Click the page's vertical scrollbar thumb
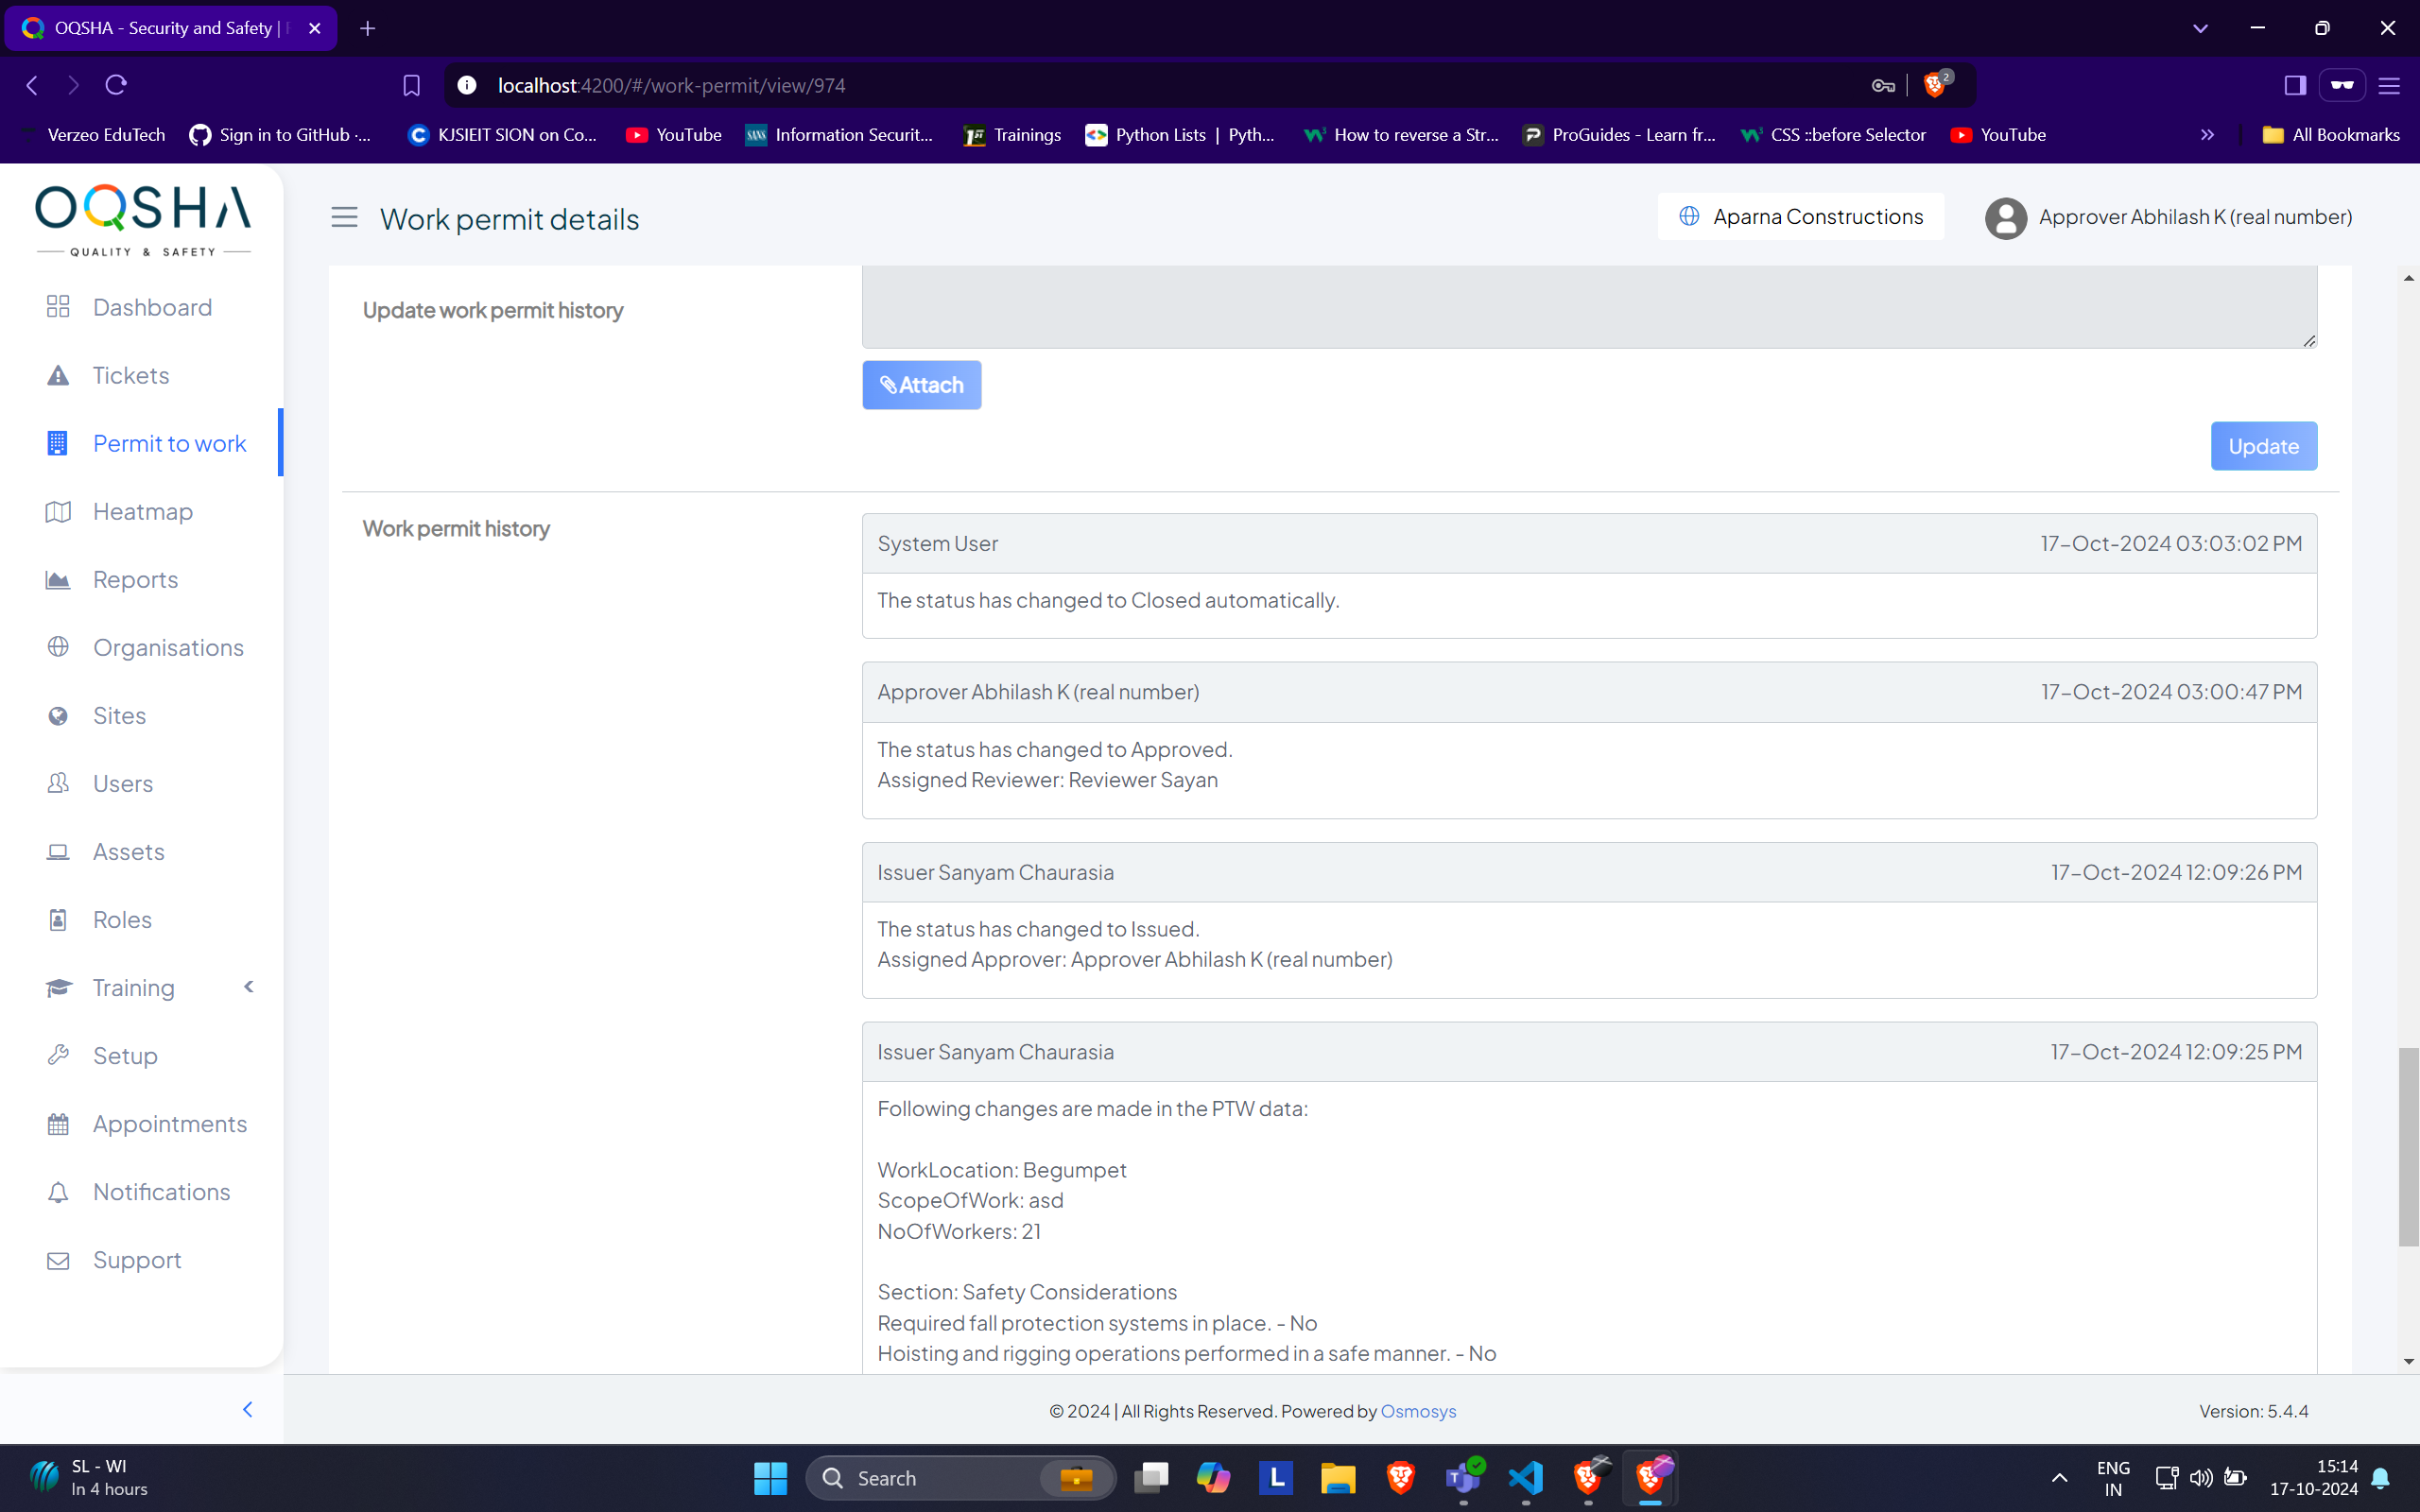Viewport: 2420px width, 1512px height. pyautogui.click(x=2408, y=1146)
